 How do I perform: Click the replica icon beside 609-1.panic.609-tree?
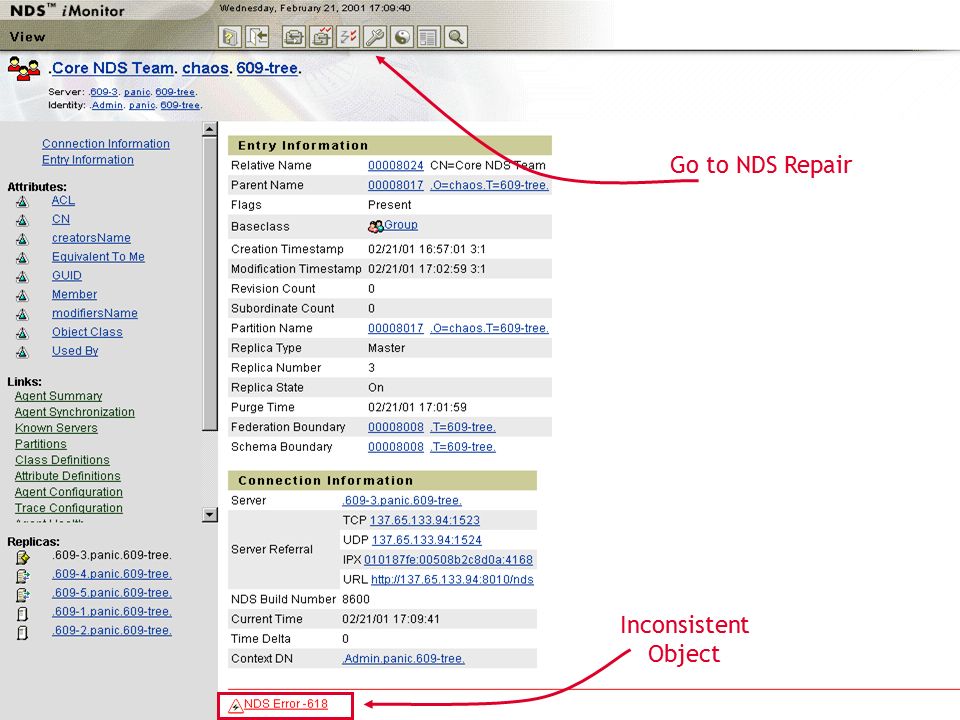(23, 613)
